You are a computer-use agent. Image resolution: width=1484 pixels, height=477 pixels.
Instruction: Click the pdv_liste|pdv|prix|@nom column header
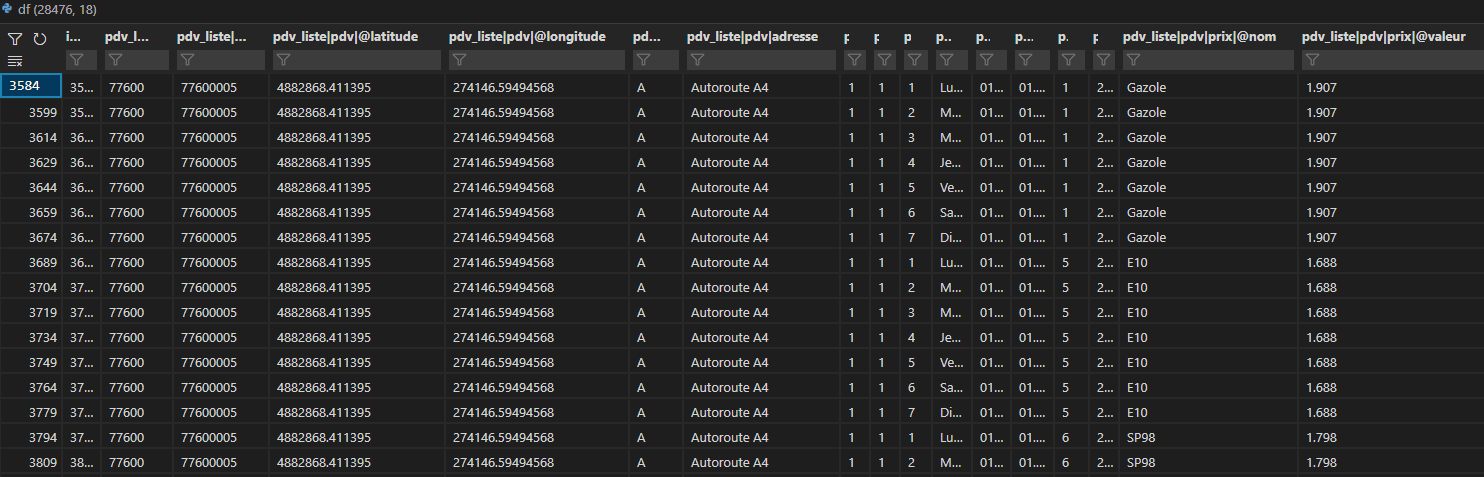click(x=1200, y=37)
